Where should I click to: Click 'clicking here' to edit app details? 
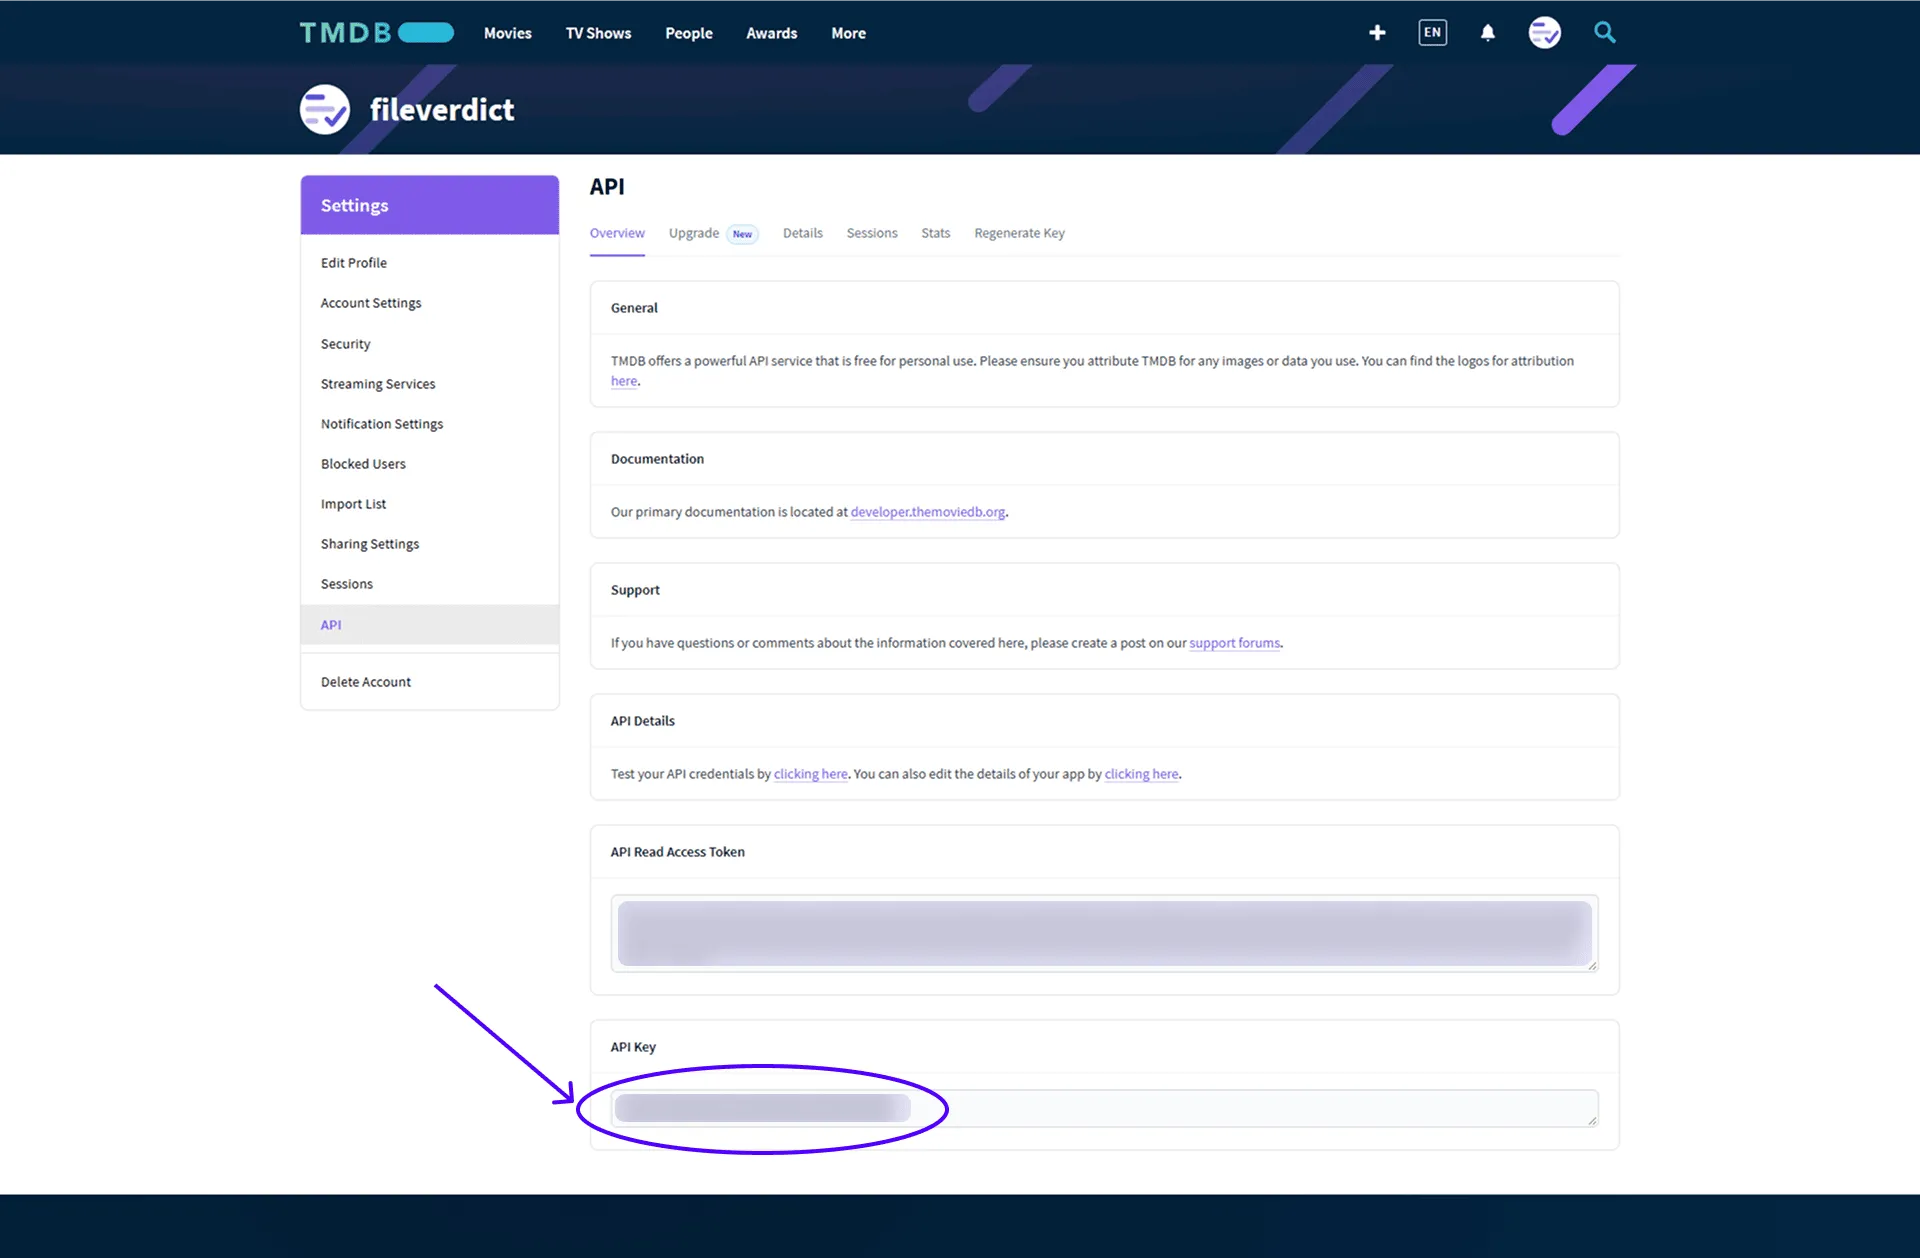[1142, 774]
